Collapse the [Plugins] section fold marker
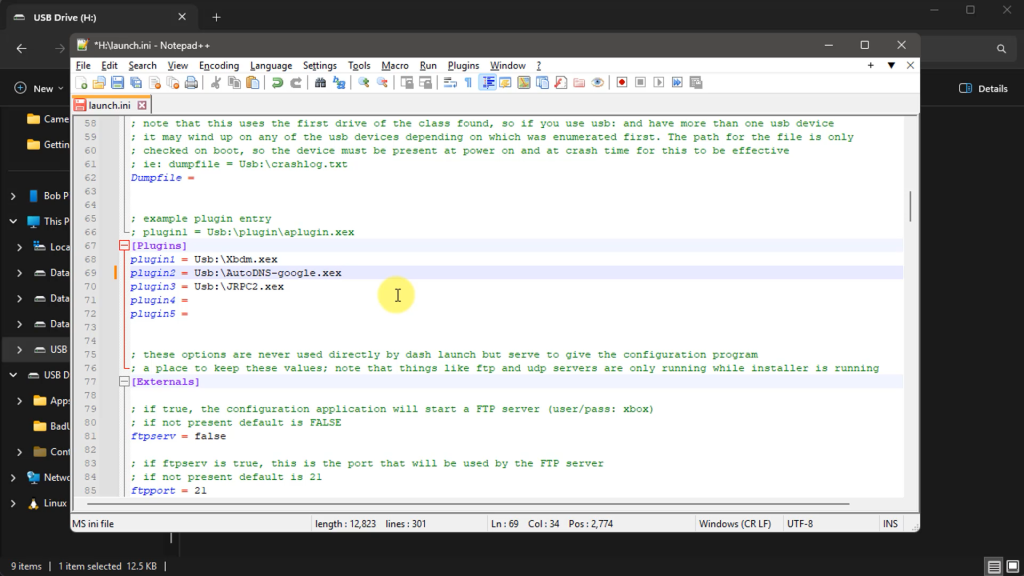This screenshot has width=1024, height=576. point(124,246)
